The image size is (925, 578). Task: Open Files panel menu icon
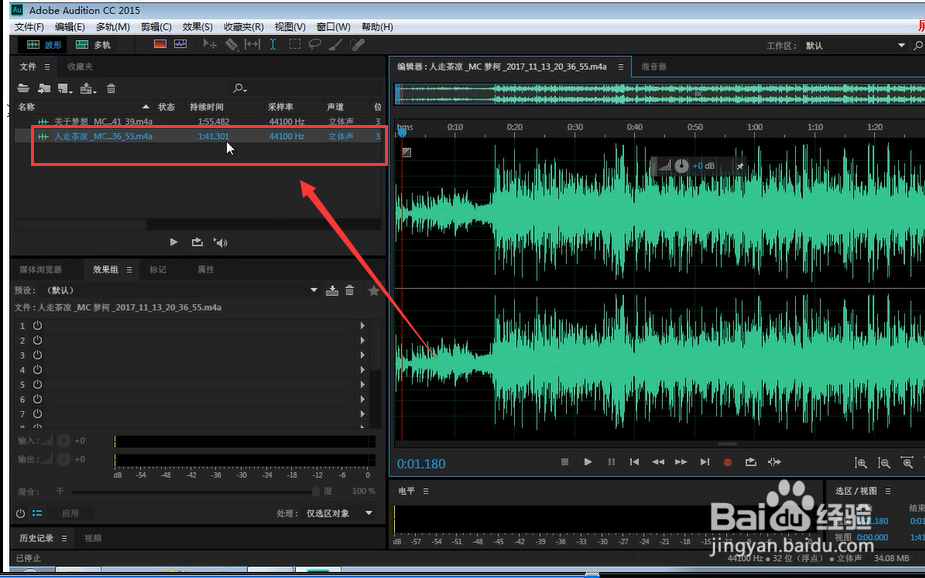tap(47, 67)
